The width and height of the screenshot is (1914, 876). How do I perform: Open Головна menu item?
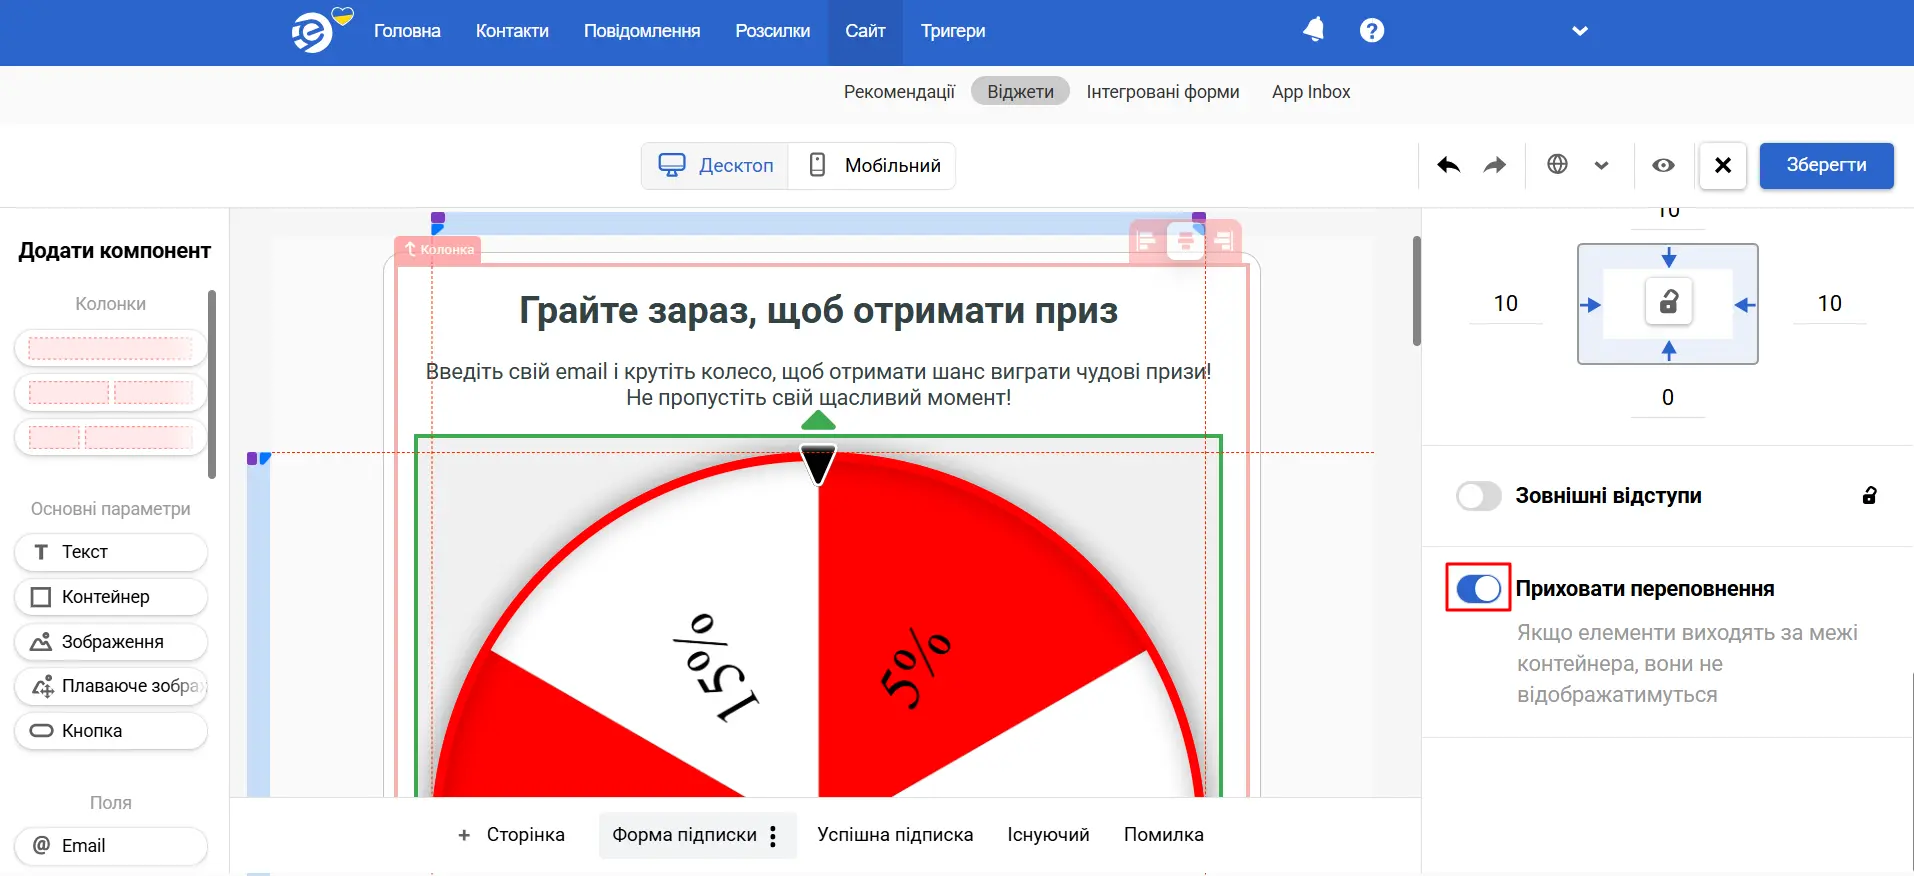click(x=407, y=31)
